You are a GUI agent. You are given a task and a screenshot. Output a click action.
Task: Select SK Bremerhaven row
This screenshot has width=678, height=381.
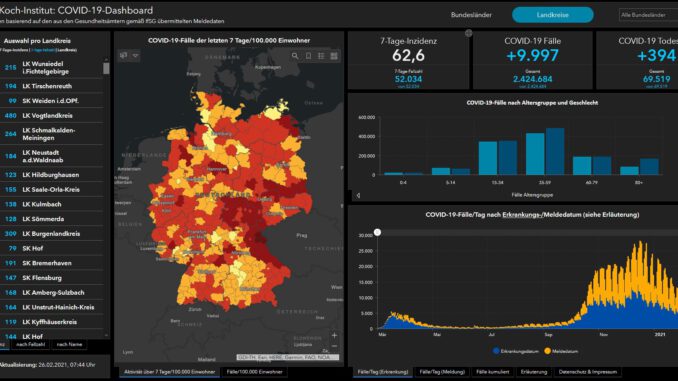pyautogui.click(x=52, y=263)
